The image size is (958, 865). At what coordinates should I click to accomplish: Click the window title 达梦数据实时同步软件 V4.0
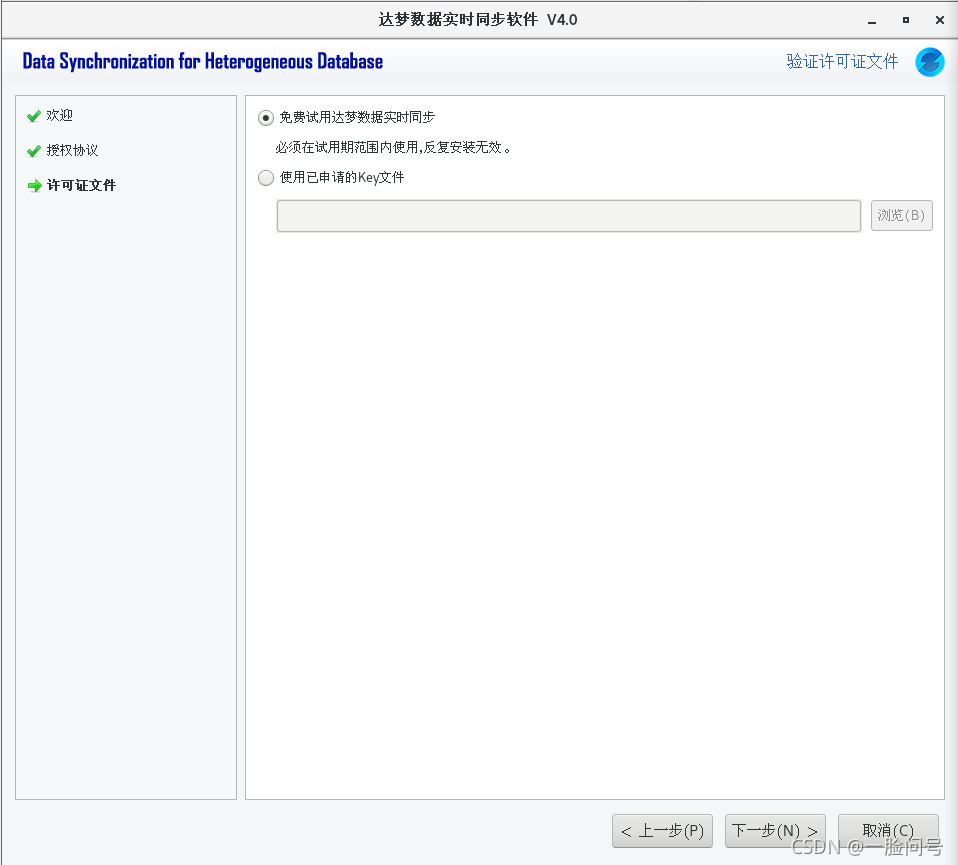coord(478,20)
